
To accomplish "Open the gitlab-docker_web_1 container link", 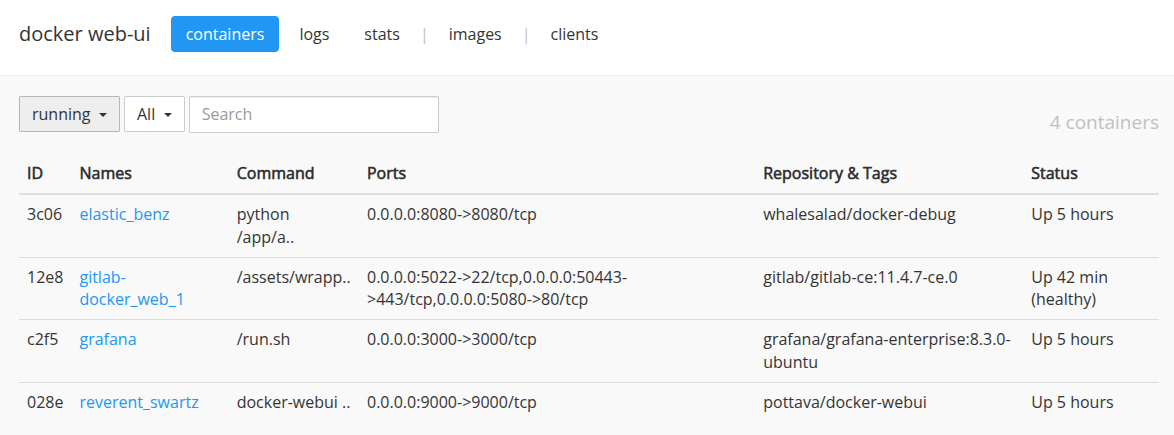I will (x=132, y=288).
